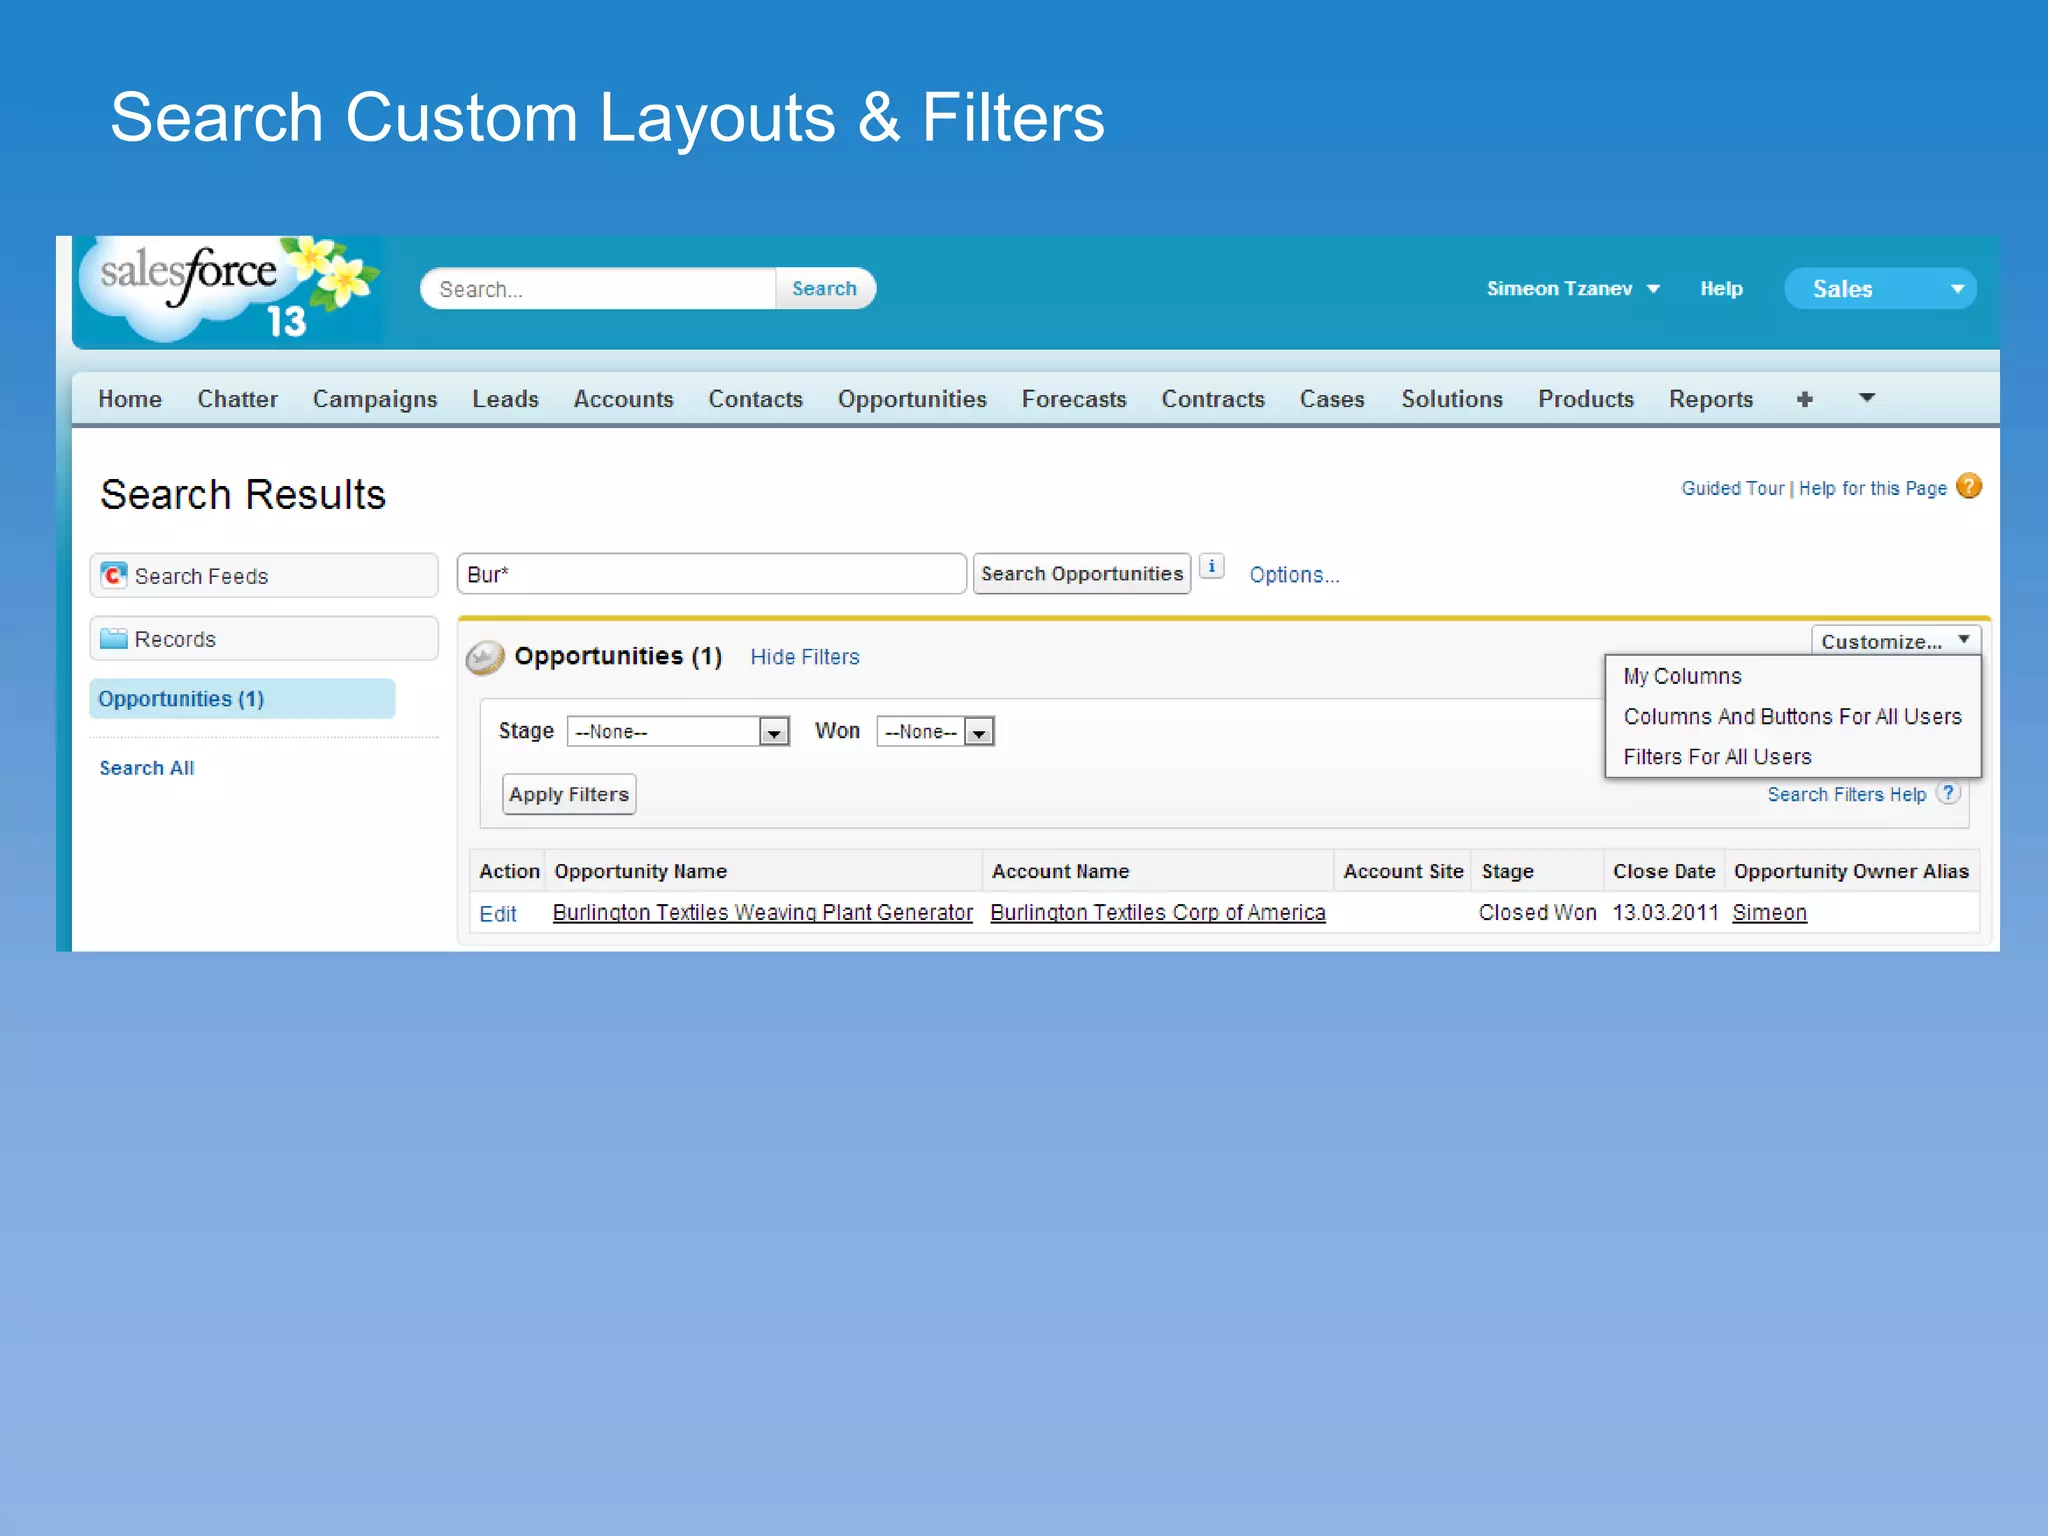Open the Accounts tab
This screenshot has height=1536, width=2048.
click(623, 399)
